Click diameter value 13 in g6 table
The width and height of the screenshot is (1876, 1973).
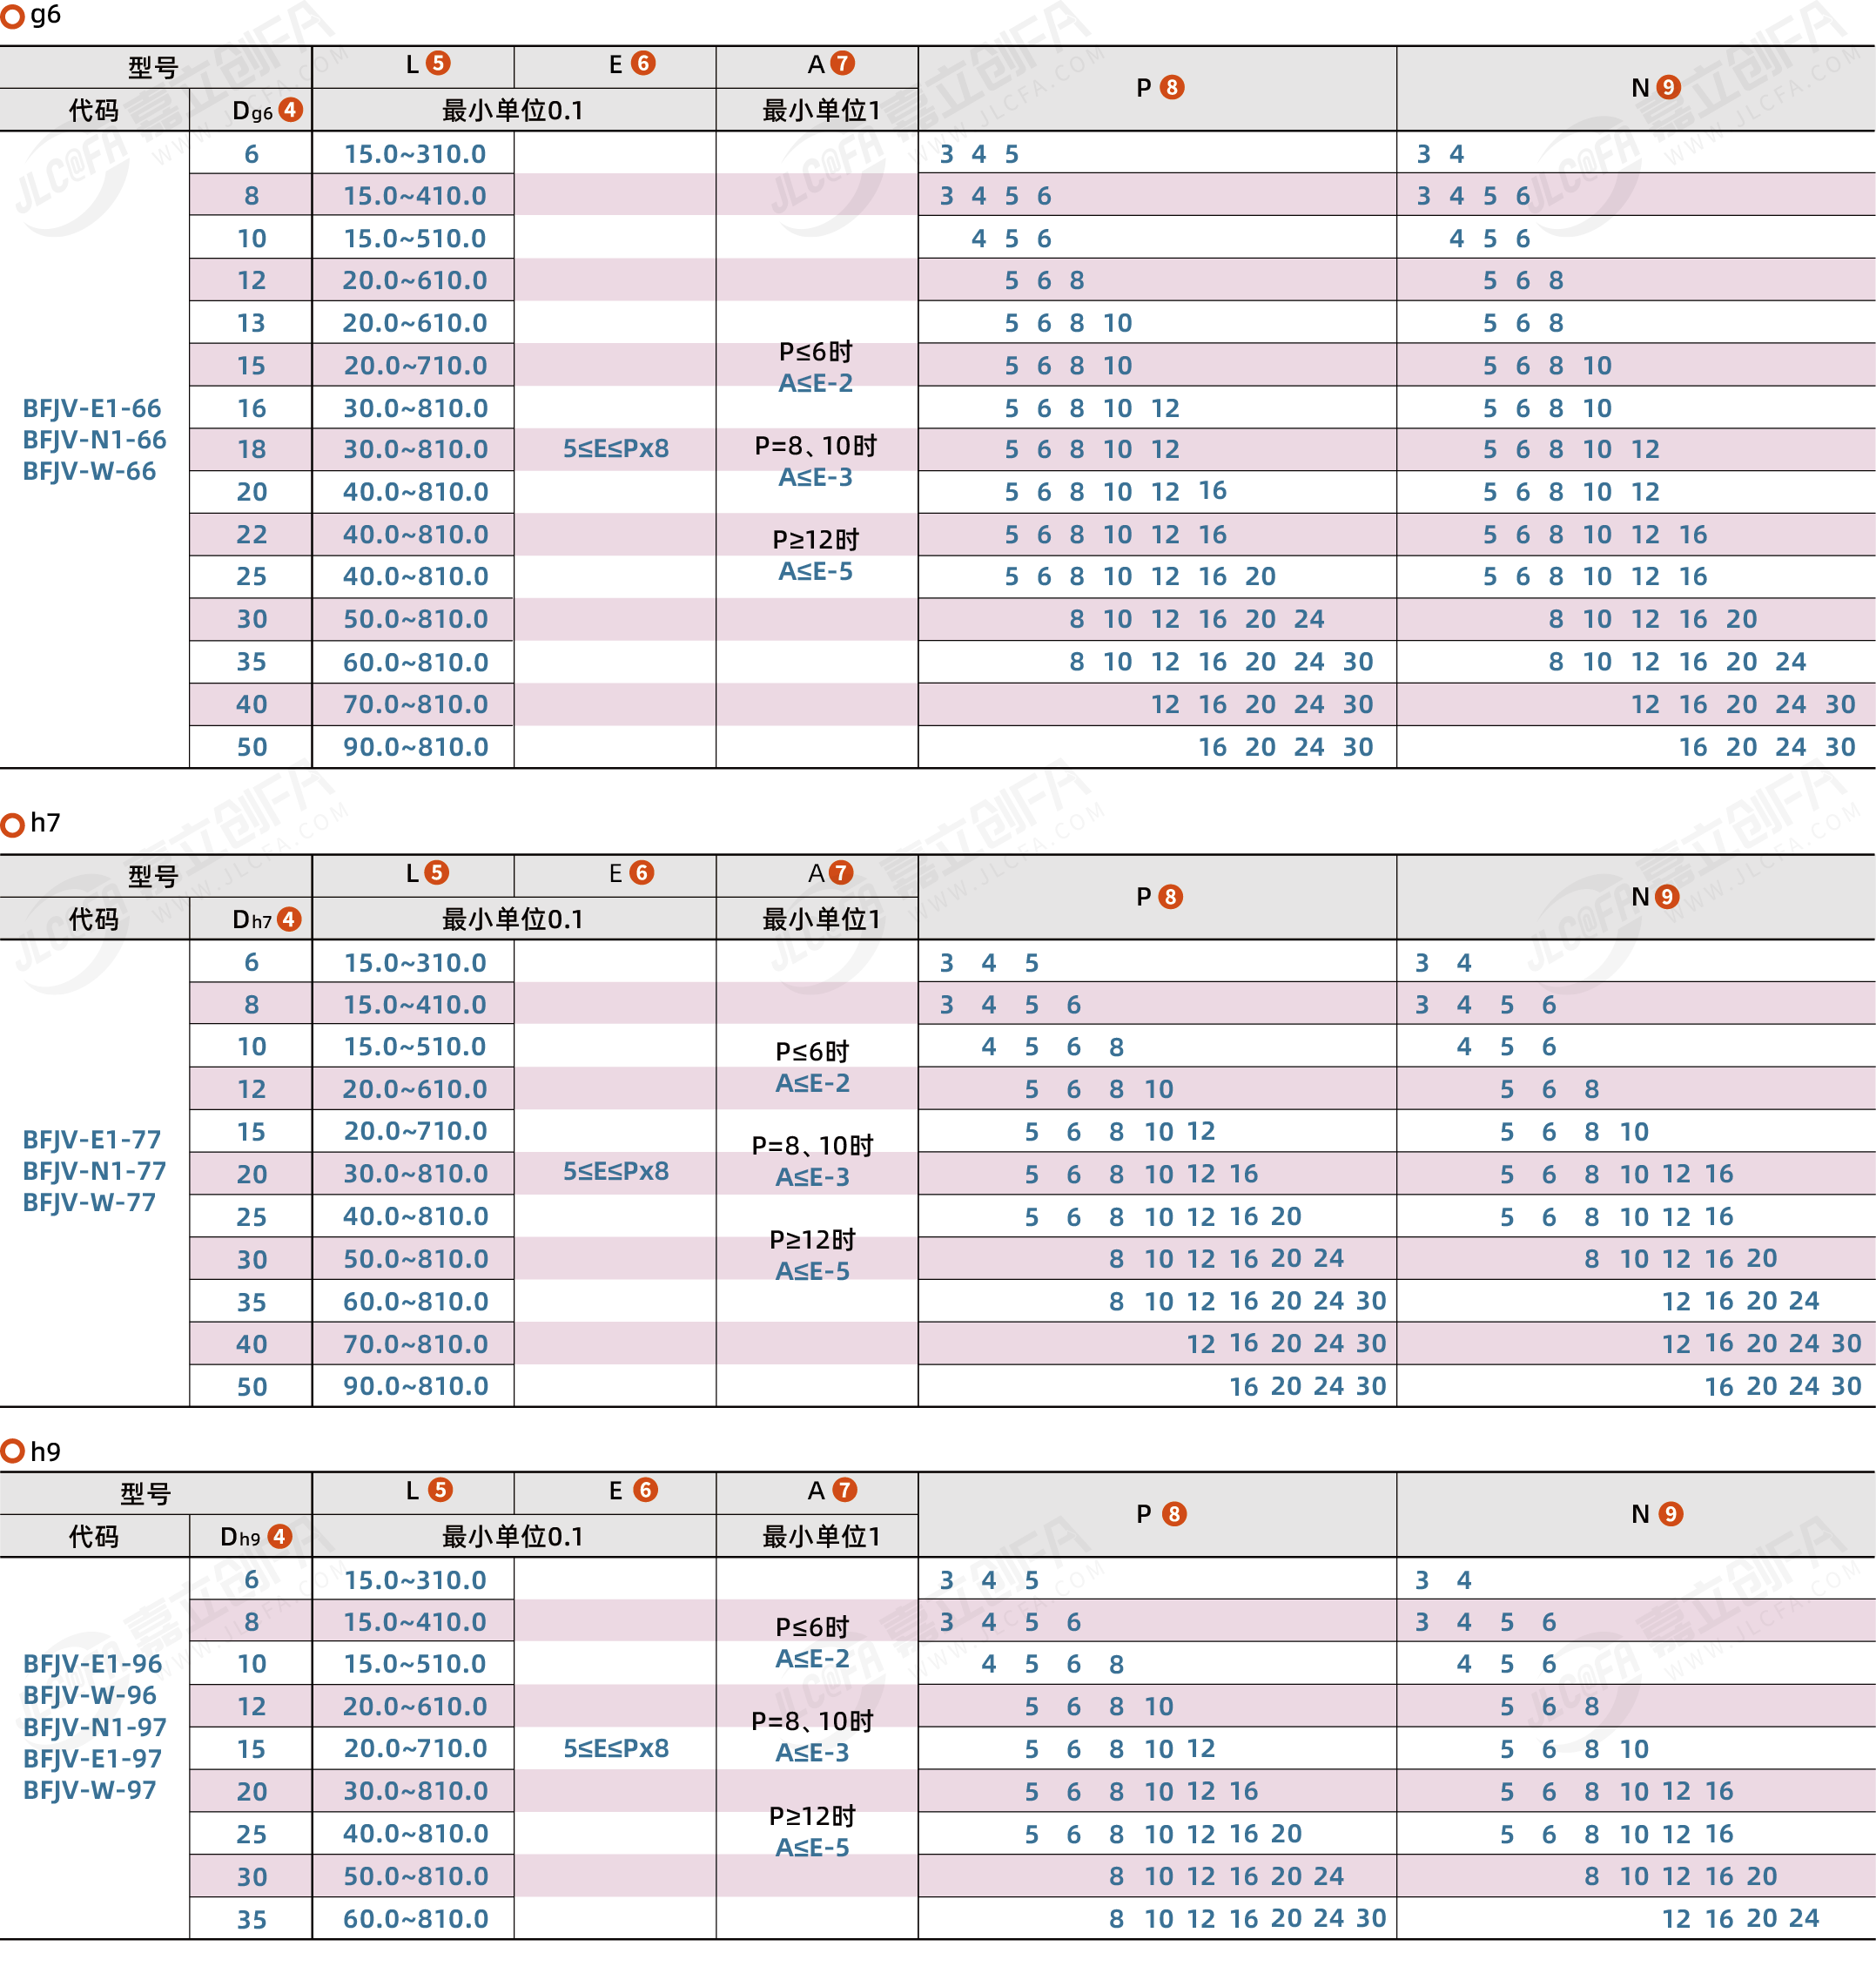251,323
